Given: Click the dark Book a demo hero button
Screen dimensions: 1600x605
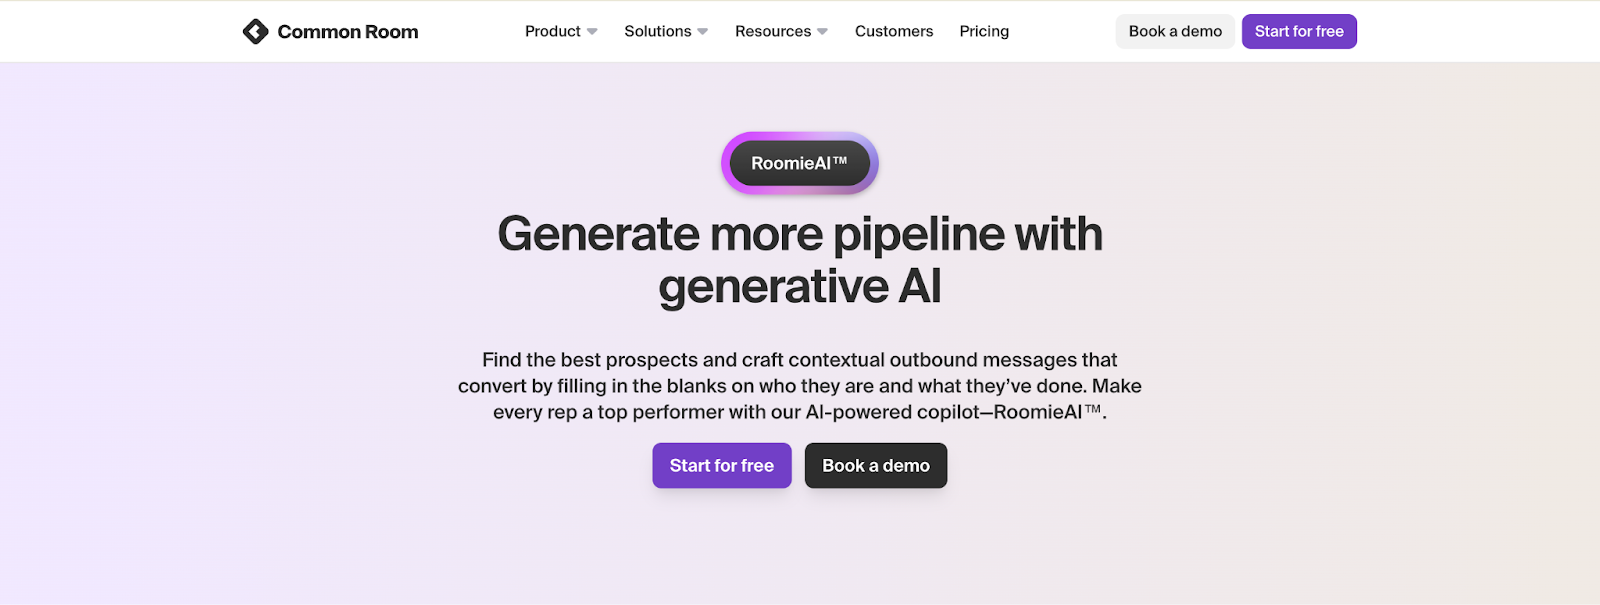Looking at the screenshot, I should point(875,466).
